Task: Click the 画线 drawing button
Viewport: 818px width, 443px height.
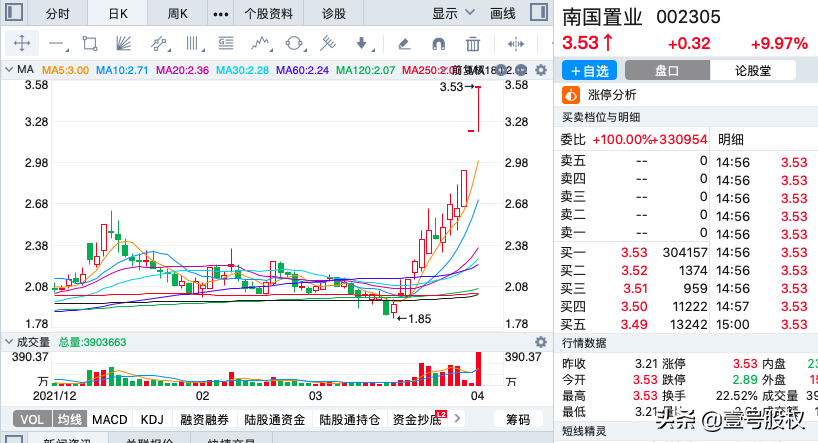Action: [x=502, y=14]
